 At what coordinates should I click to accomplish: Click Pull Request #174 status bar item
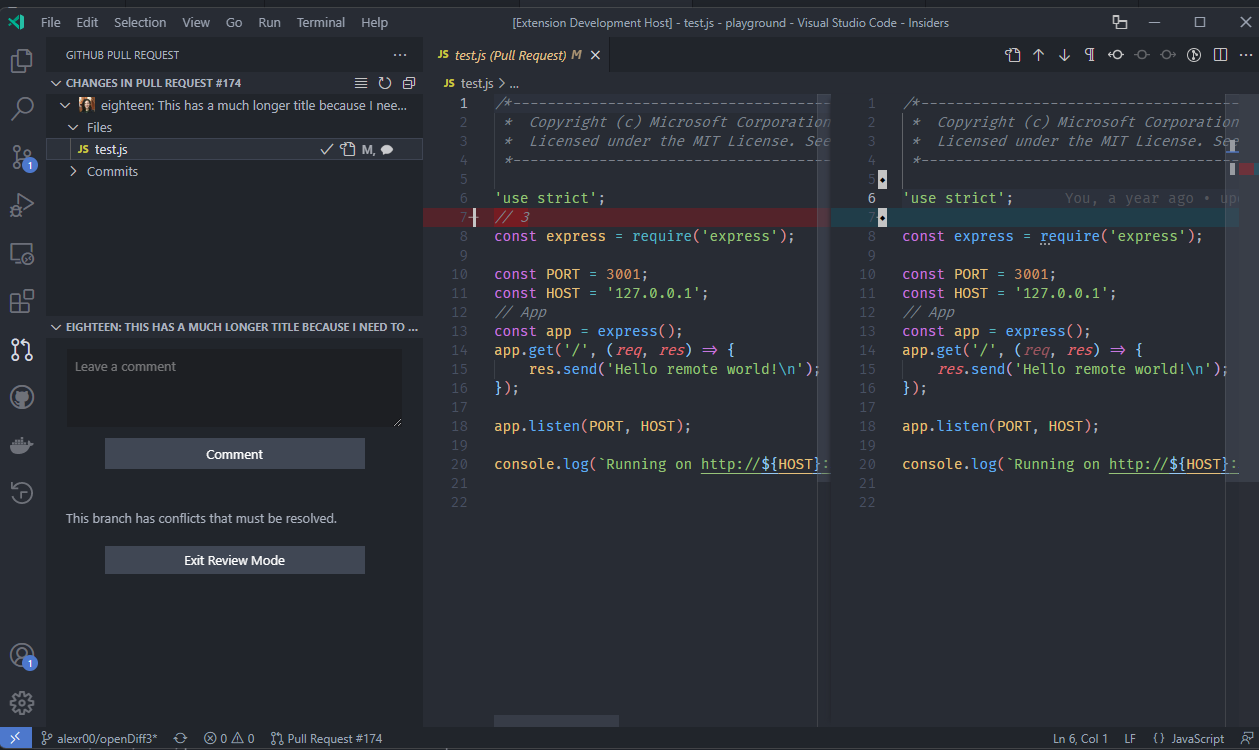point(326,739)
